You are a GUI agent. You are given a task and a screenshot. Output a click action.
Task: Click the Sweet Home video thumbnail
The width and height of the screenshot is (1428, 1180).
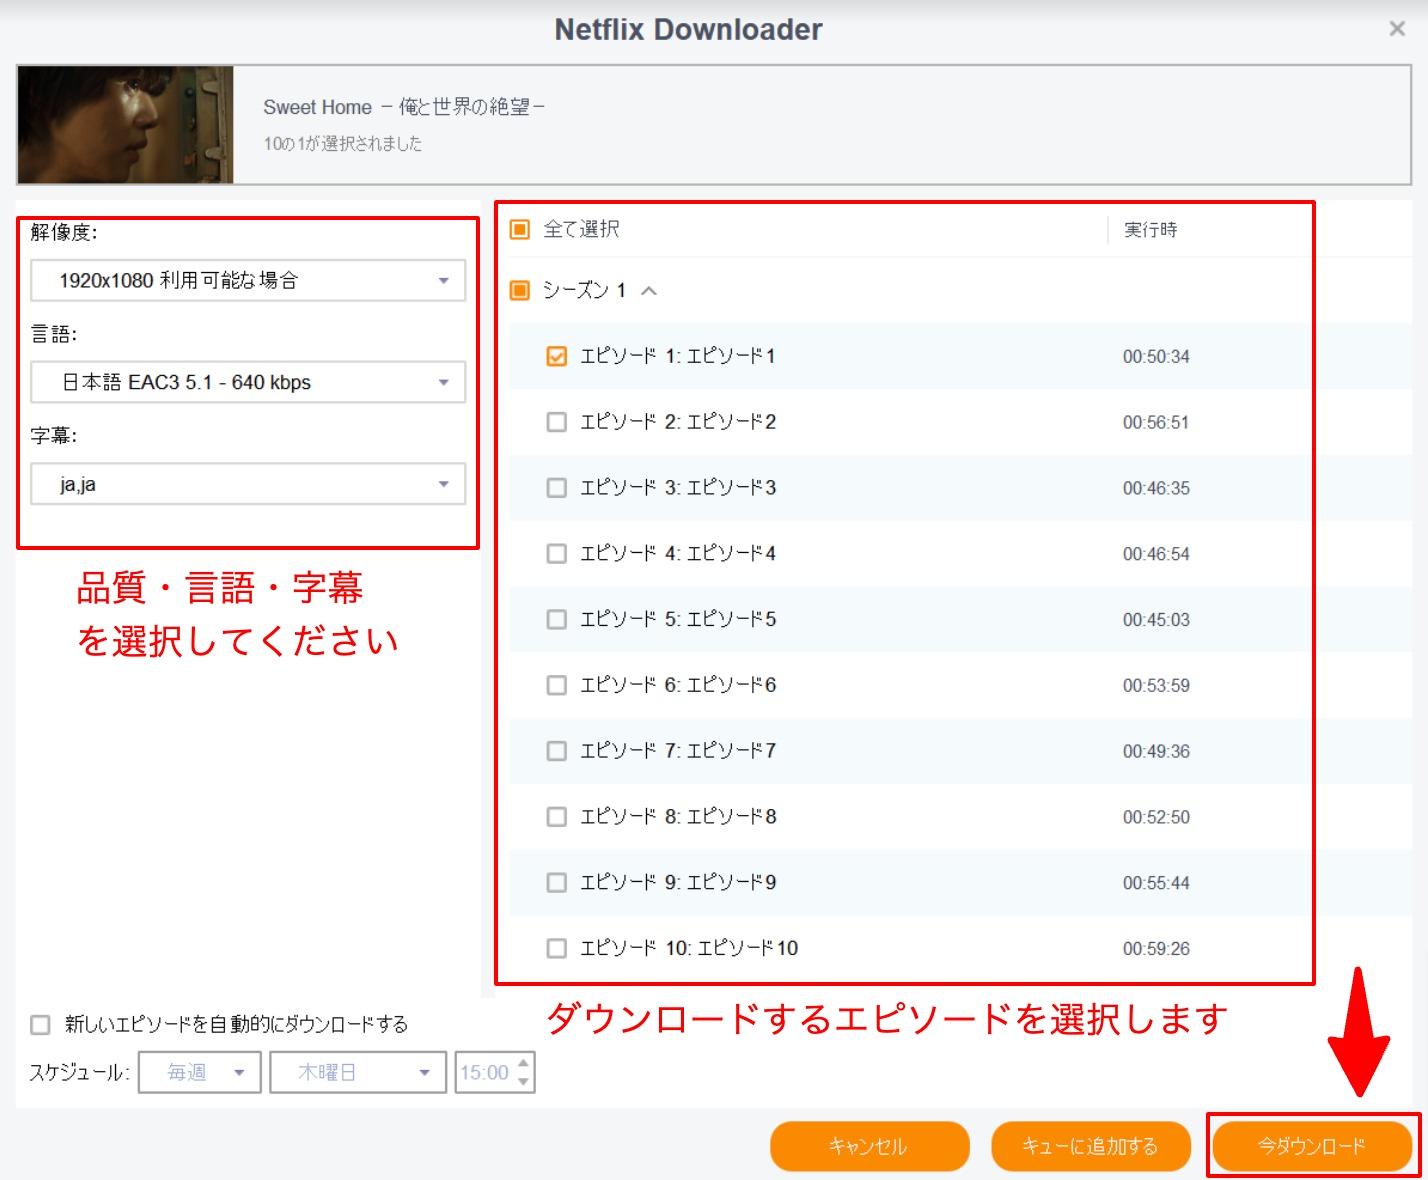pos(126,125)
